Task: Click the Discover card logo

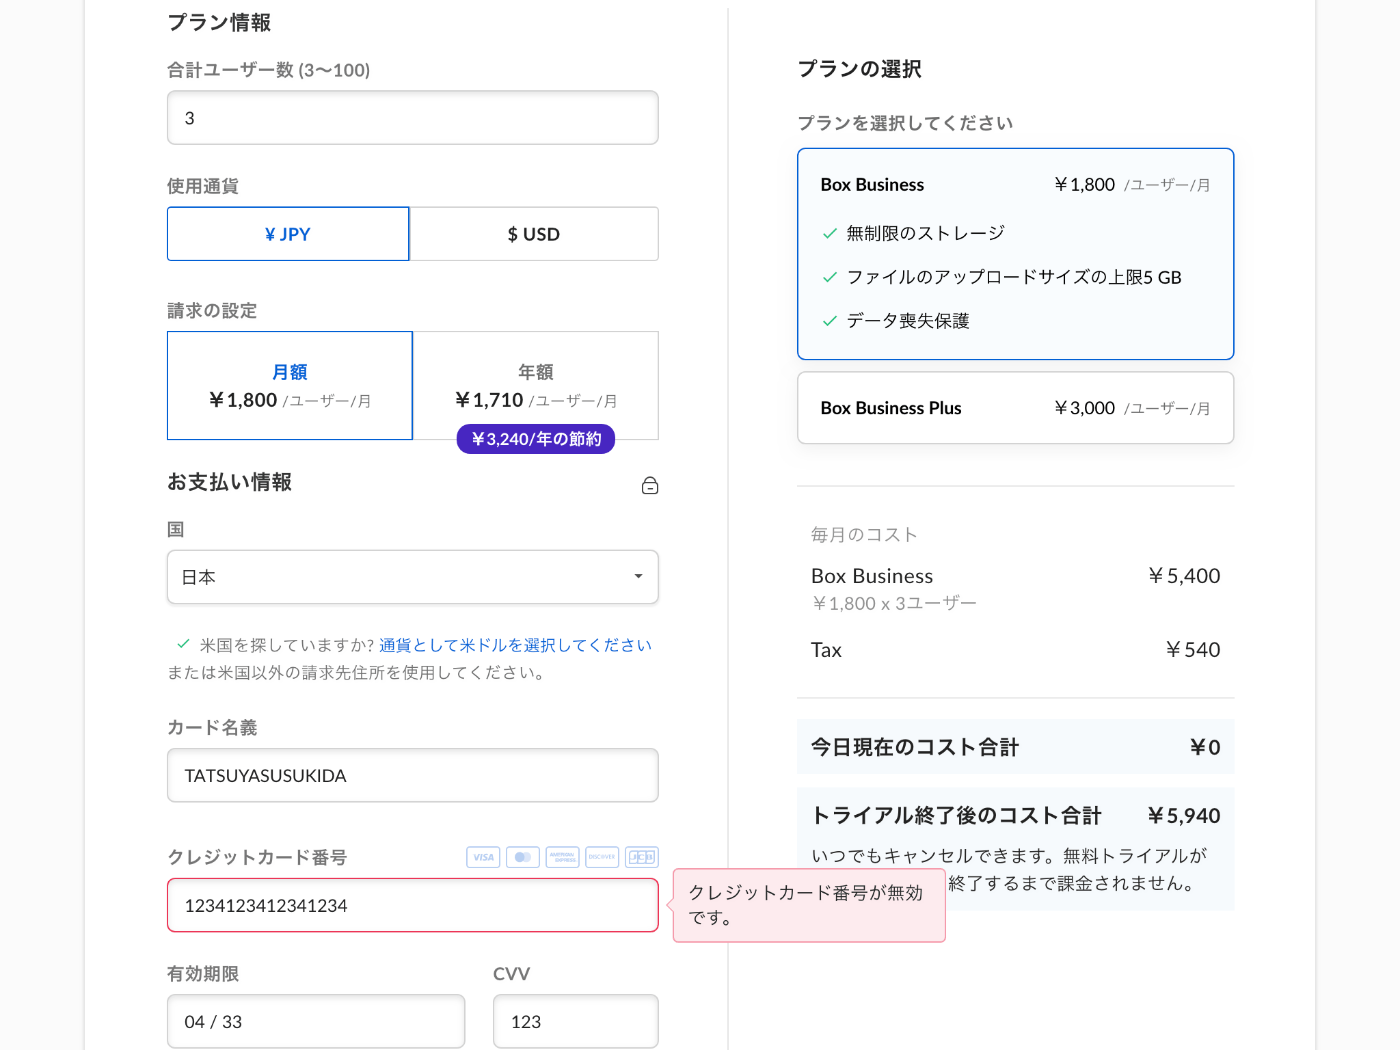Action: 602,857
